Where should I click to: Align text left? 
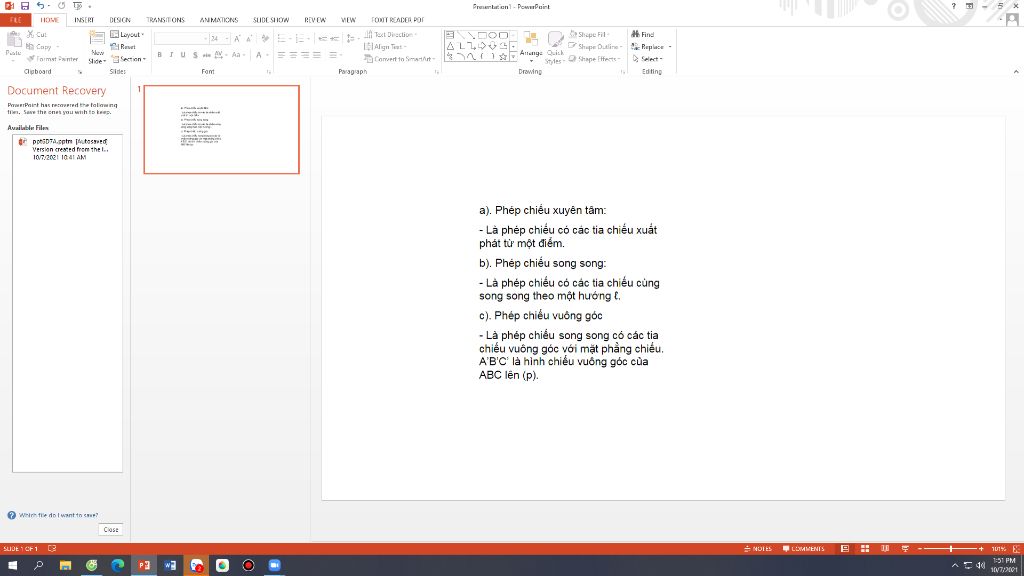[281, 55]
